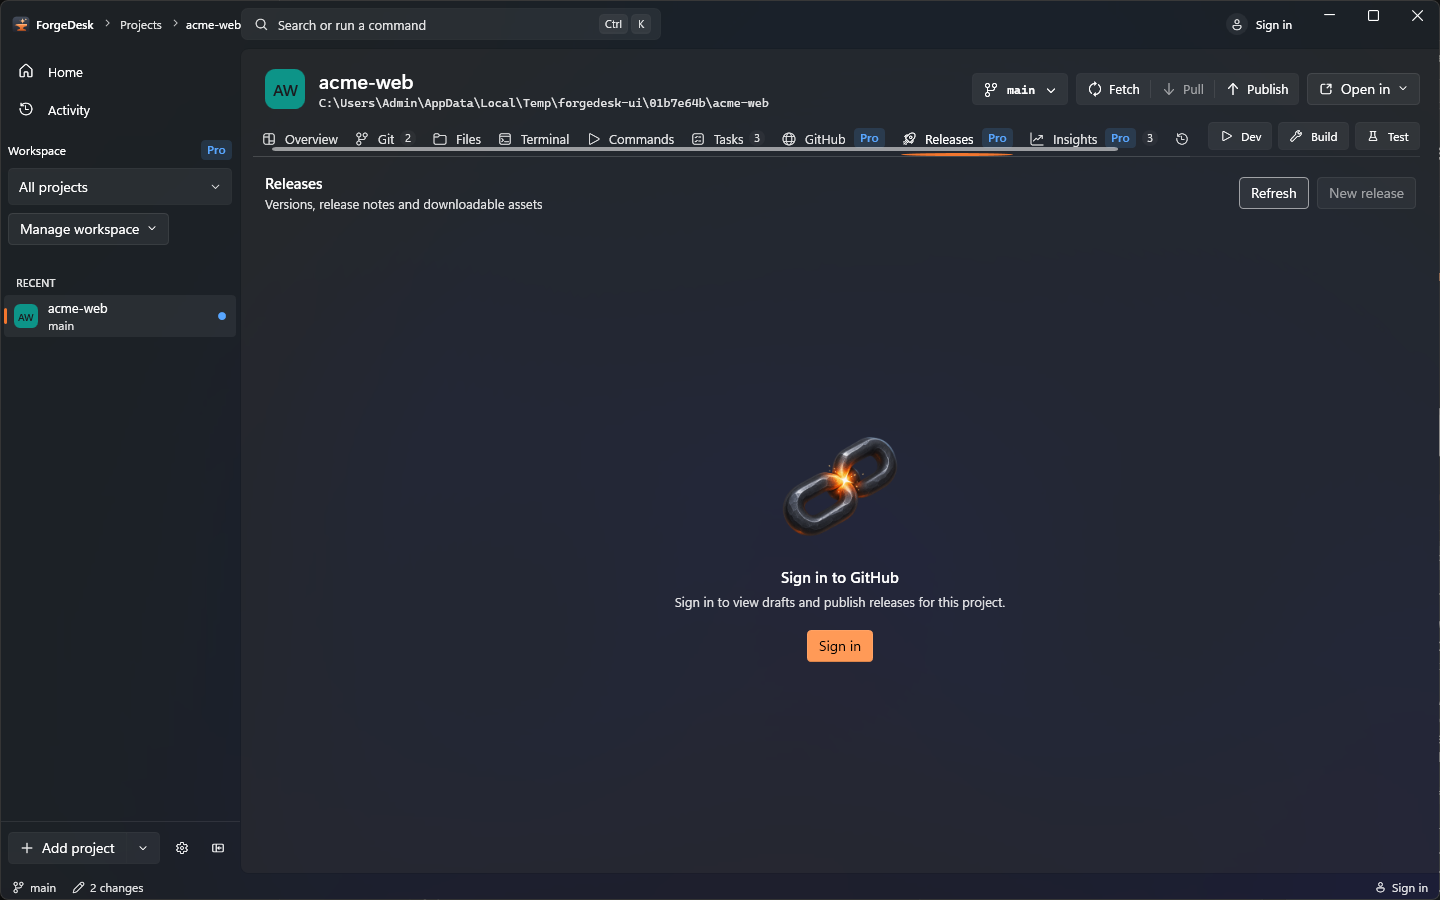Click the ForgeDesk anvil logo
The width and height of the screenshot is (1440, 900).
tap(21, 25)
